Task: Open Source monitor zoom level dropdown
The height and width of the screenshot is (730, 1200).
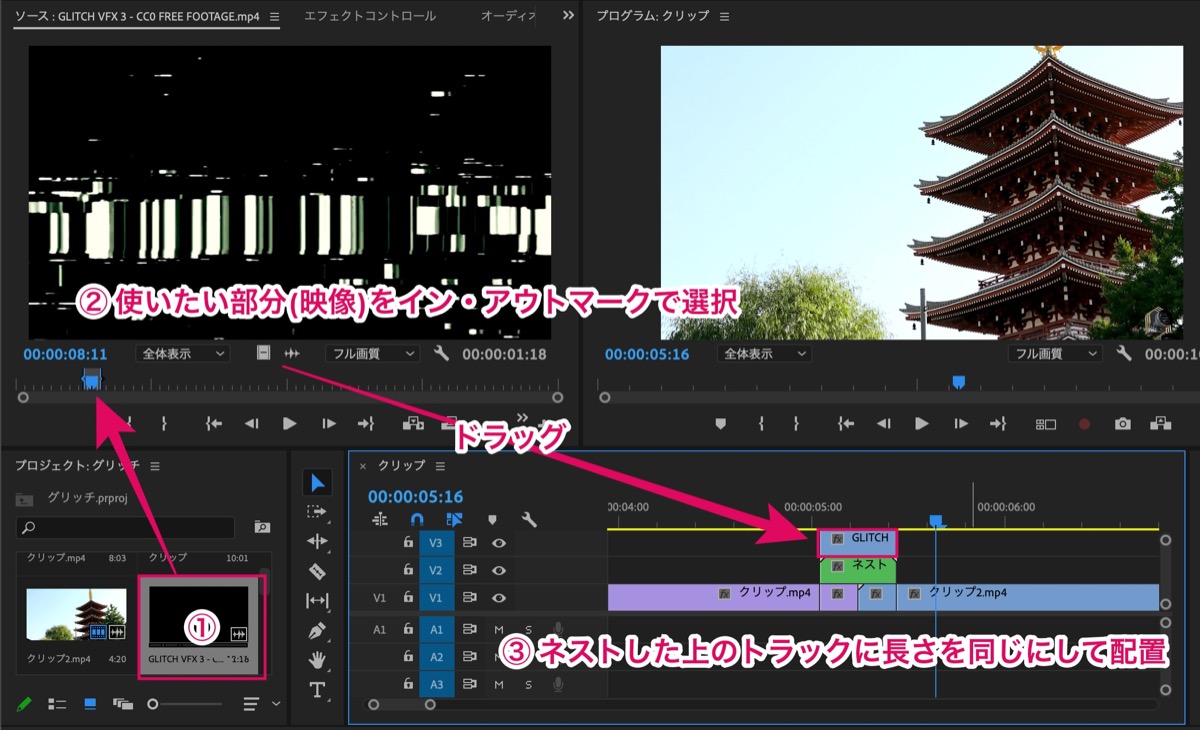Action: coord(183,353)
